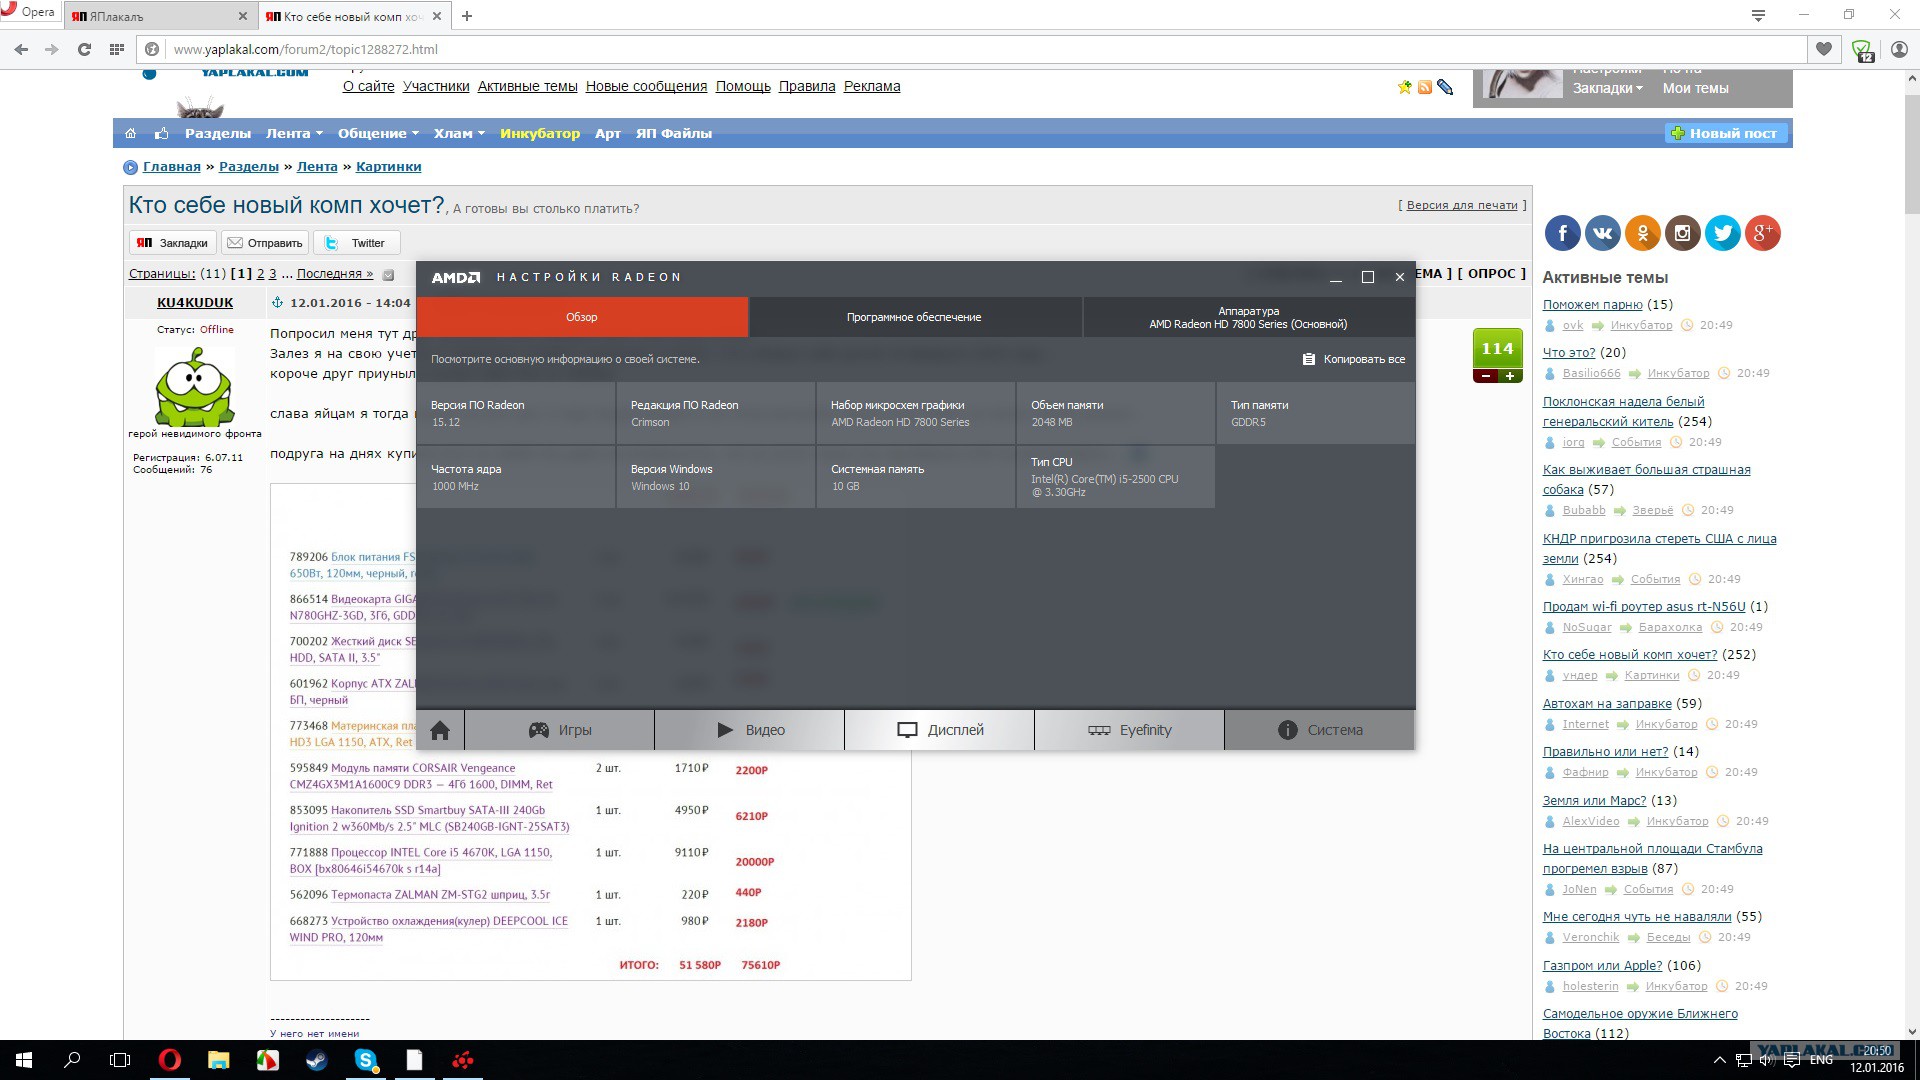The image size is (1920, 1080).
Task: Open the Speed Dial grid icon
Action: click(x=117, y=49)
